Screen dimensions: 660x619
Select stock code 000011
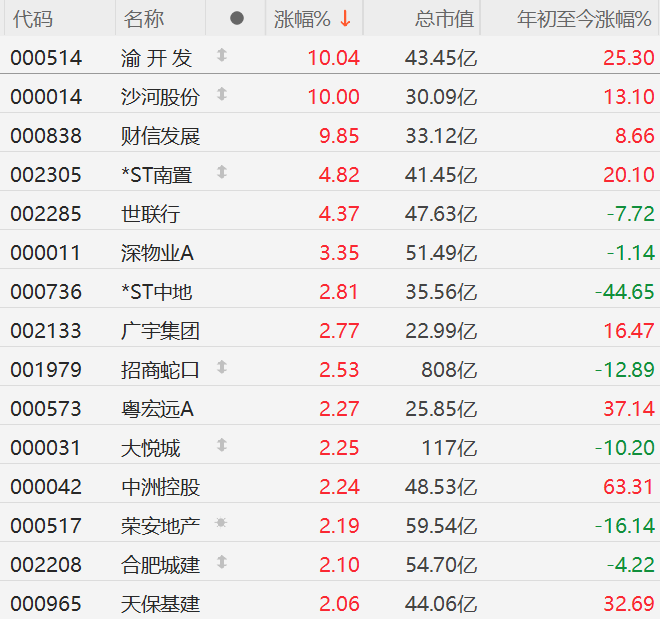pyautogui.click(x=45, y=253)
